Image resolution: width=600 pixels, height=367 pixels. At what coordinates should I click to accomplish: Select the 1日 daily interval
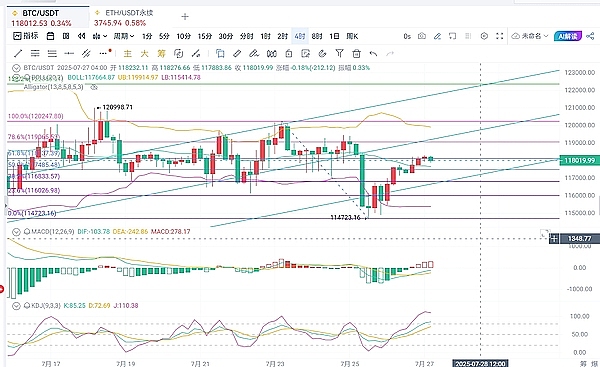pyautogui.click(x=334, y=36)
